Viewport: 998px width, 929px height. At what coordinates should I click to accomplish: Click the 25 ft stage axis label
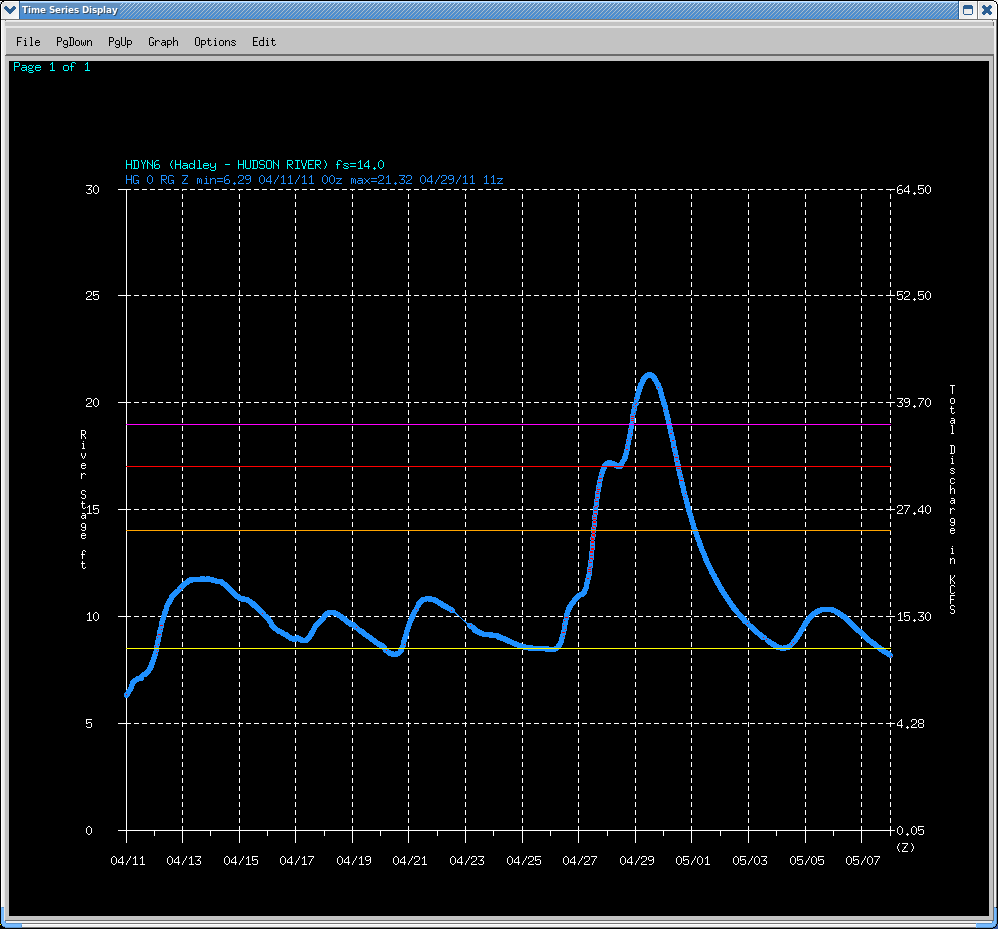pos(92,295)
